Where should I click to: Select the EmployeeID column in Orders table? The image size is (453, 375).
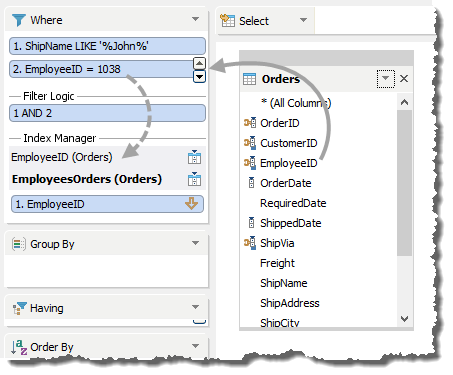289,163
